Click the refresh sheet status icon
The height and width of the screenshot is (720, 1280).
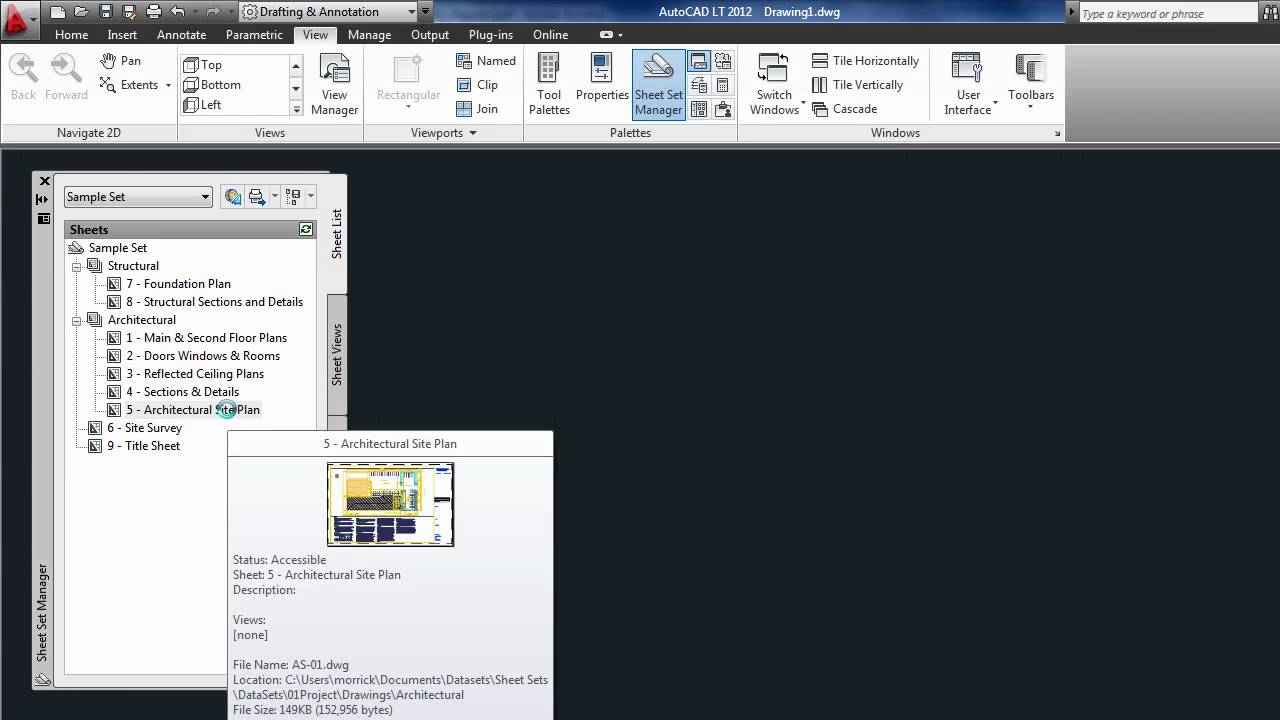306,230
